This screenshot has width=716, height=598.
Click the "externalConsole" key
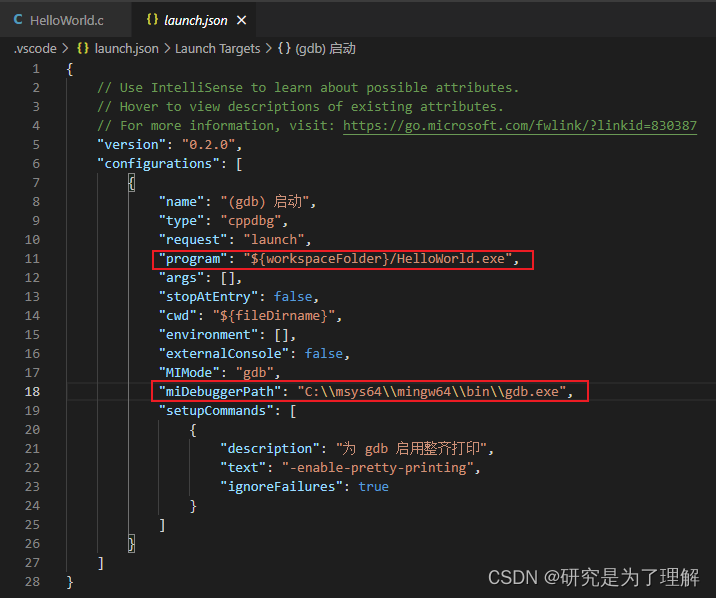[224, 354]
